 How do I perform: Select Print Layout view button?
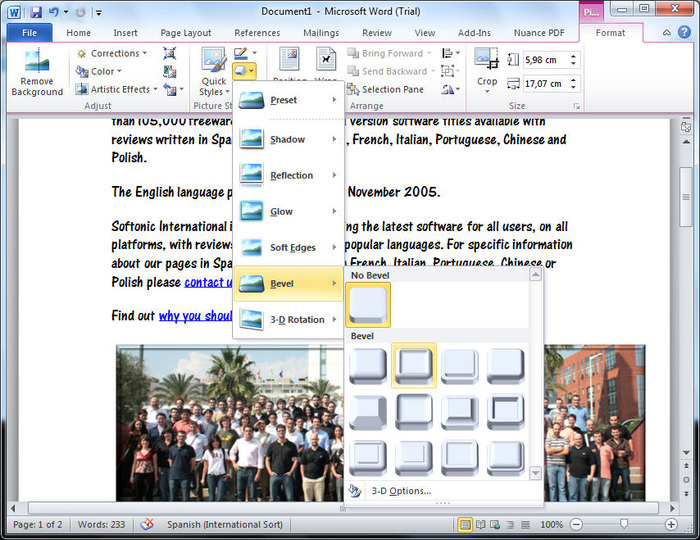click(465, 524)
